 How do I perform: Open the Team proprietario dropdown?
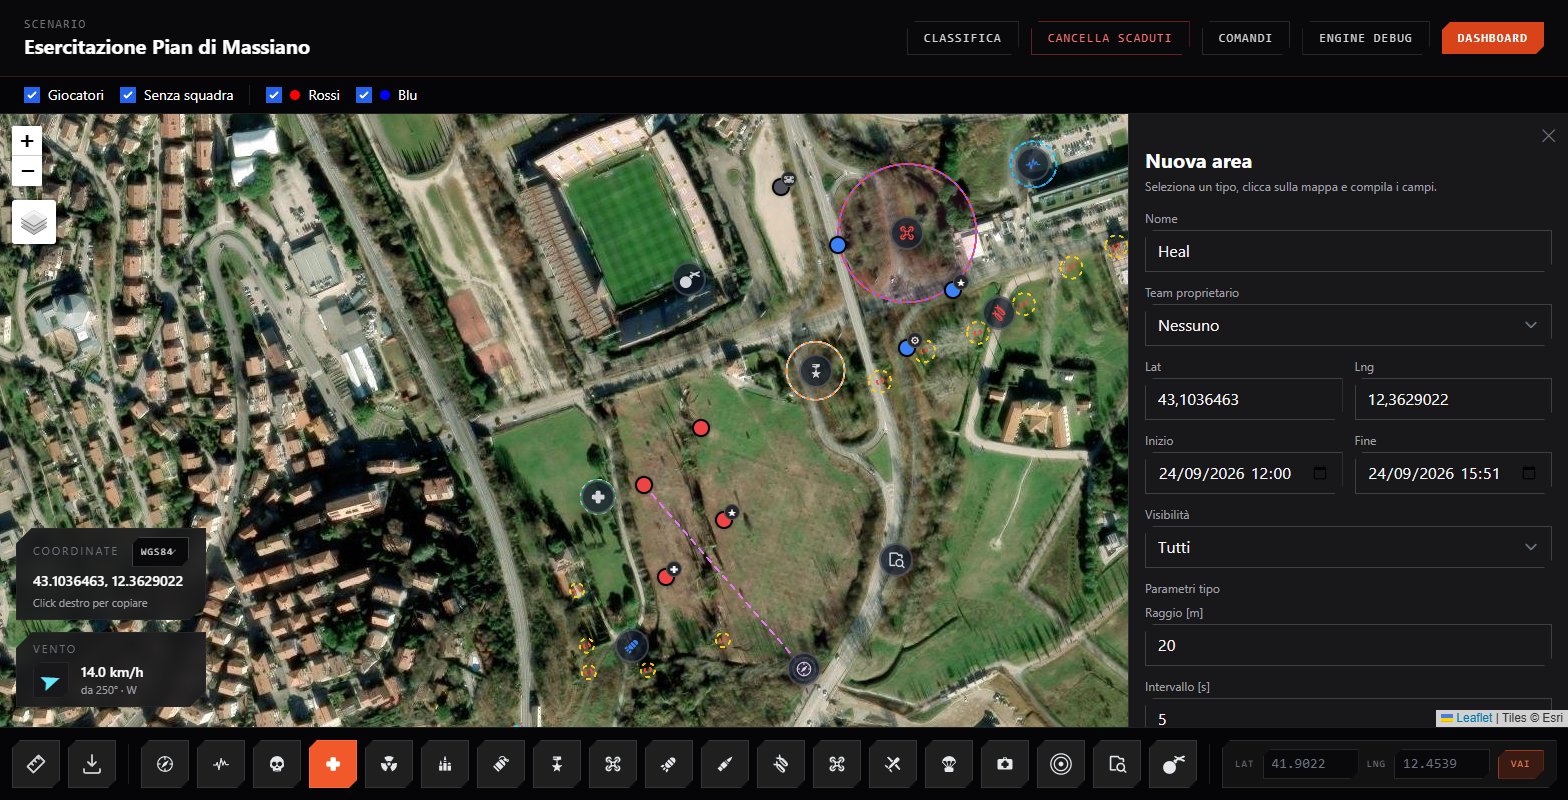[x=1348, y=325]
